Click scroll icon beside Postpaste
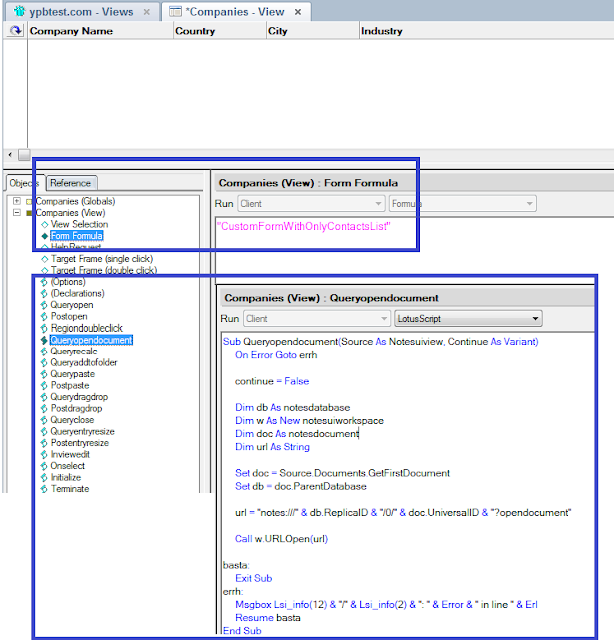The width and height of the screenshot is (614, 640). tap(44, 385)
